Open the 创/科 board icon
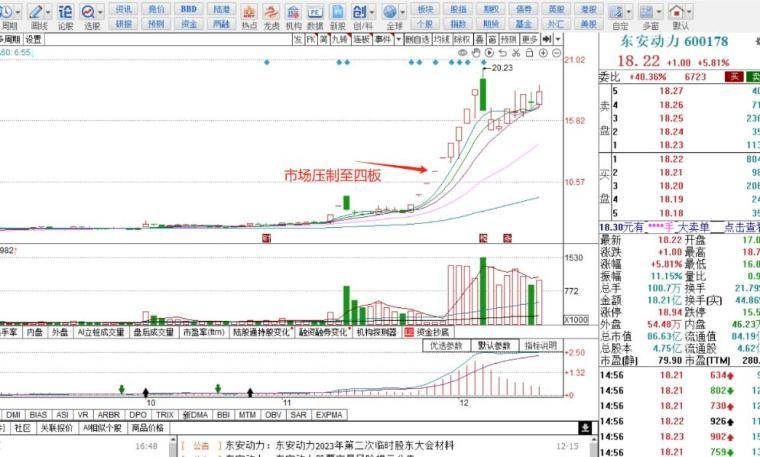The height and width of the screenshot is (457, 760). click(359, 12)
